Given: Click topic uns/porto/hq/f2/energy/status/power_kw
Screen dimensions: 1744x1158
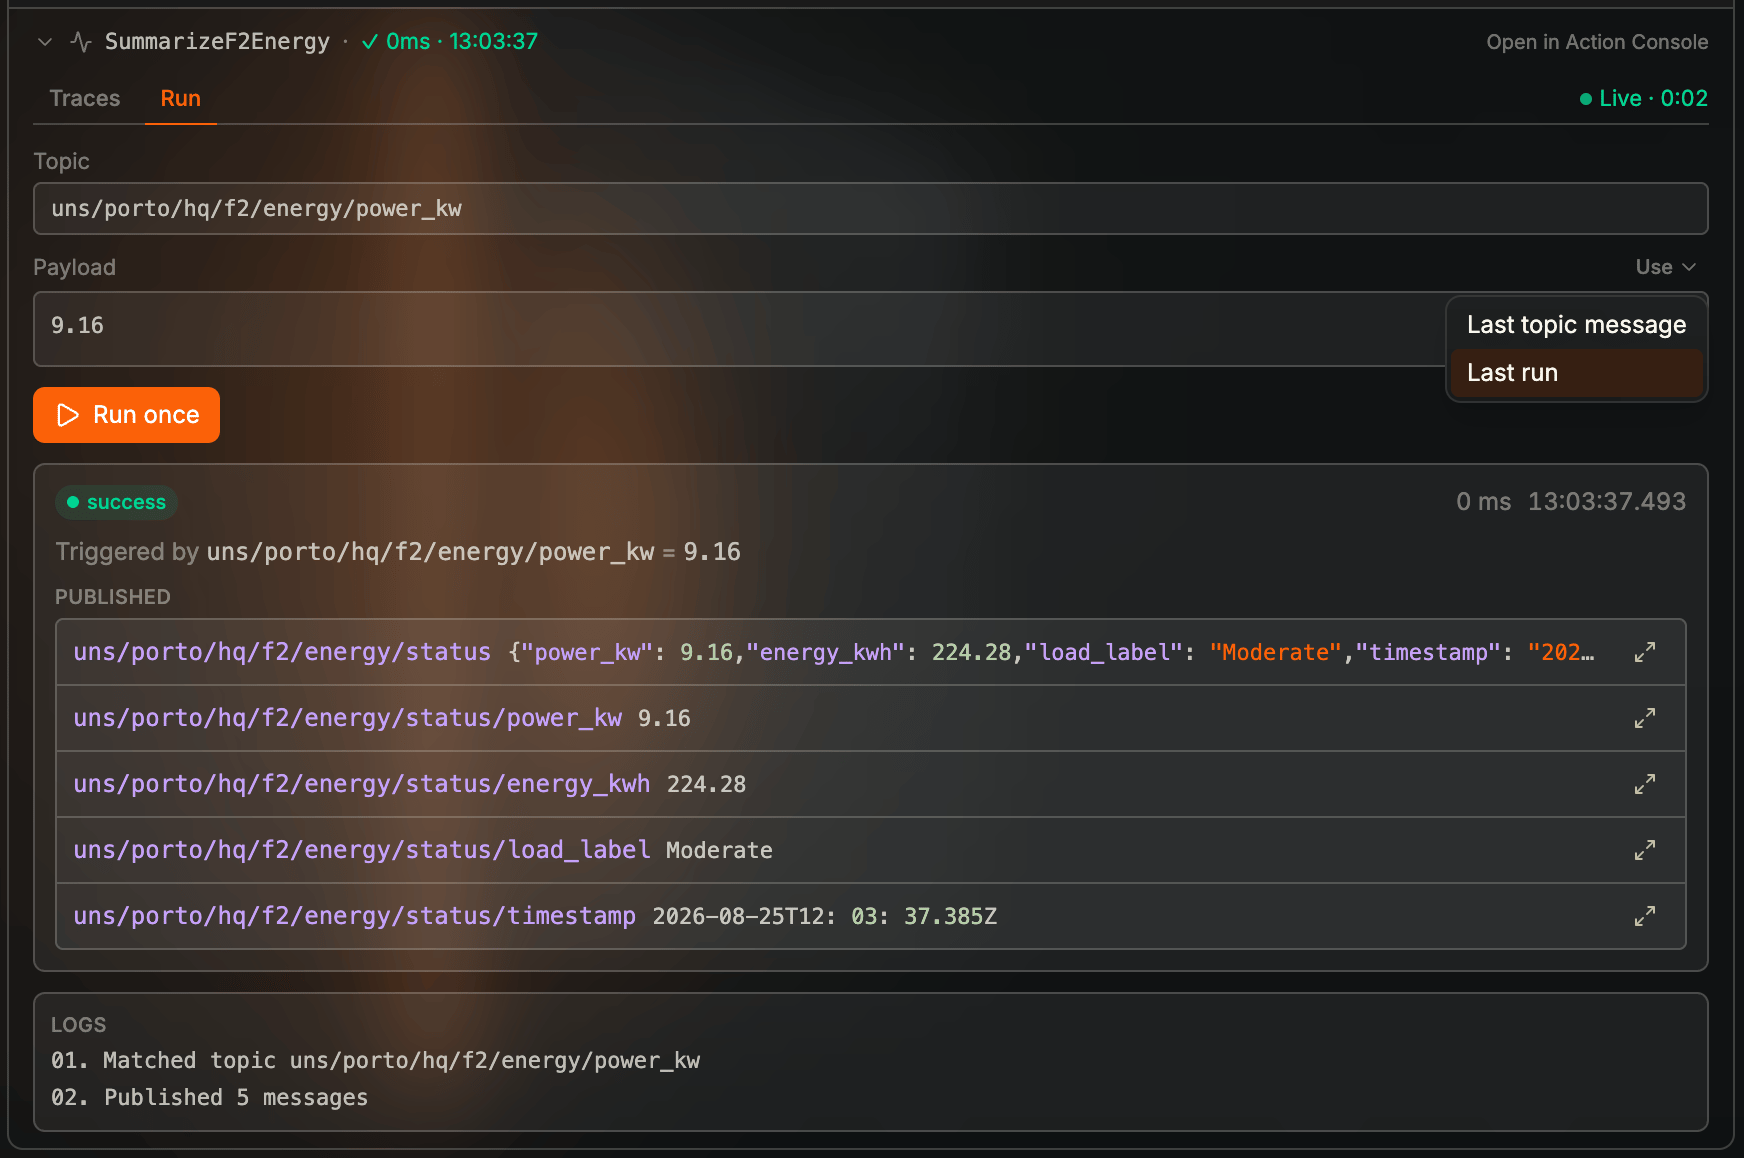Looking at the screenshot, I should 348,718.
